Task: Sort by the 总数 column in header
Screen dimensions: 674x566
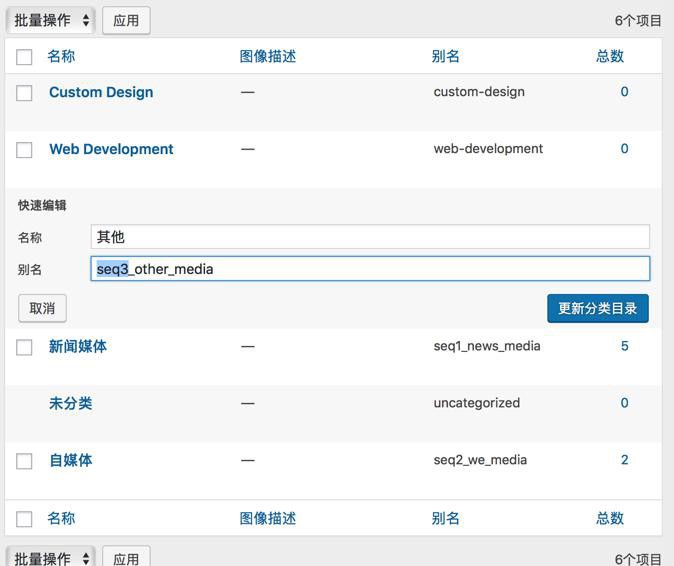Action: point(610,56)
